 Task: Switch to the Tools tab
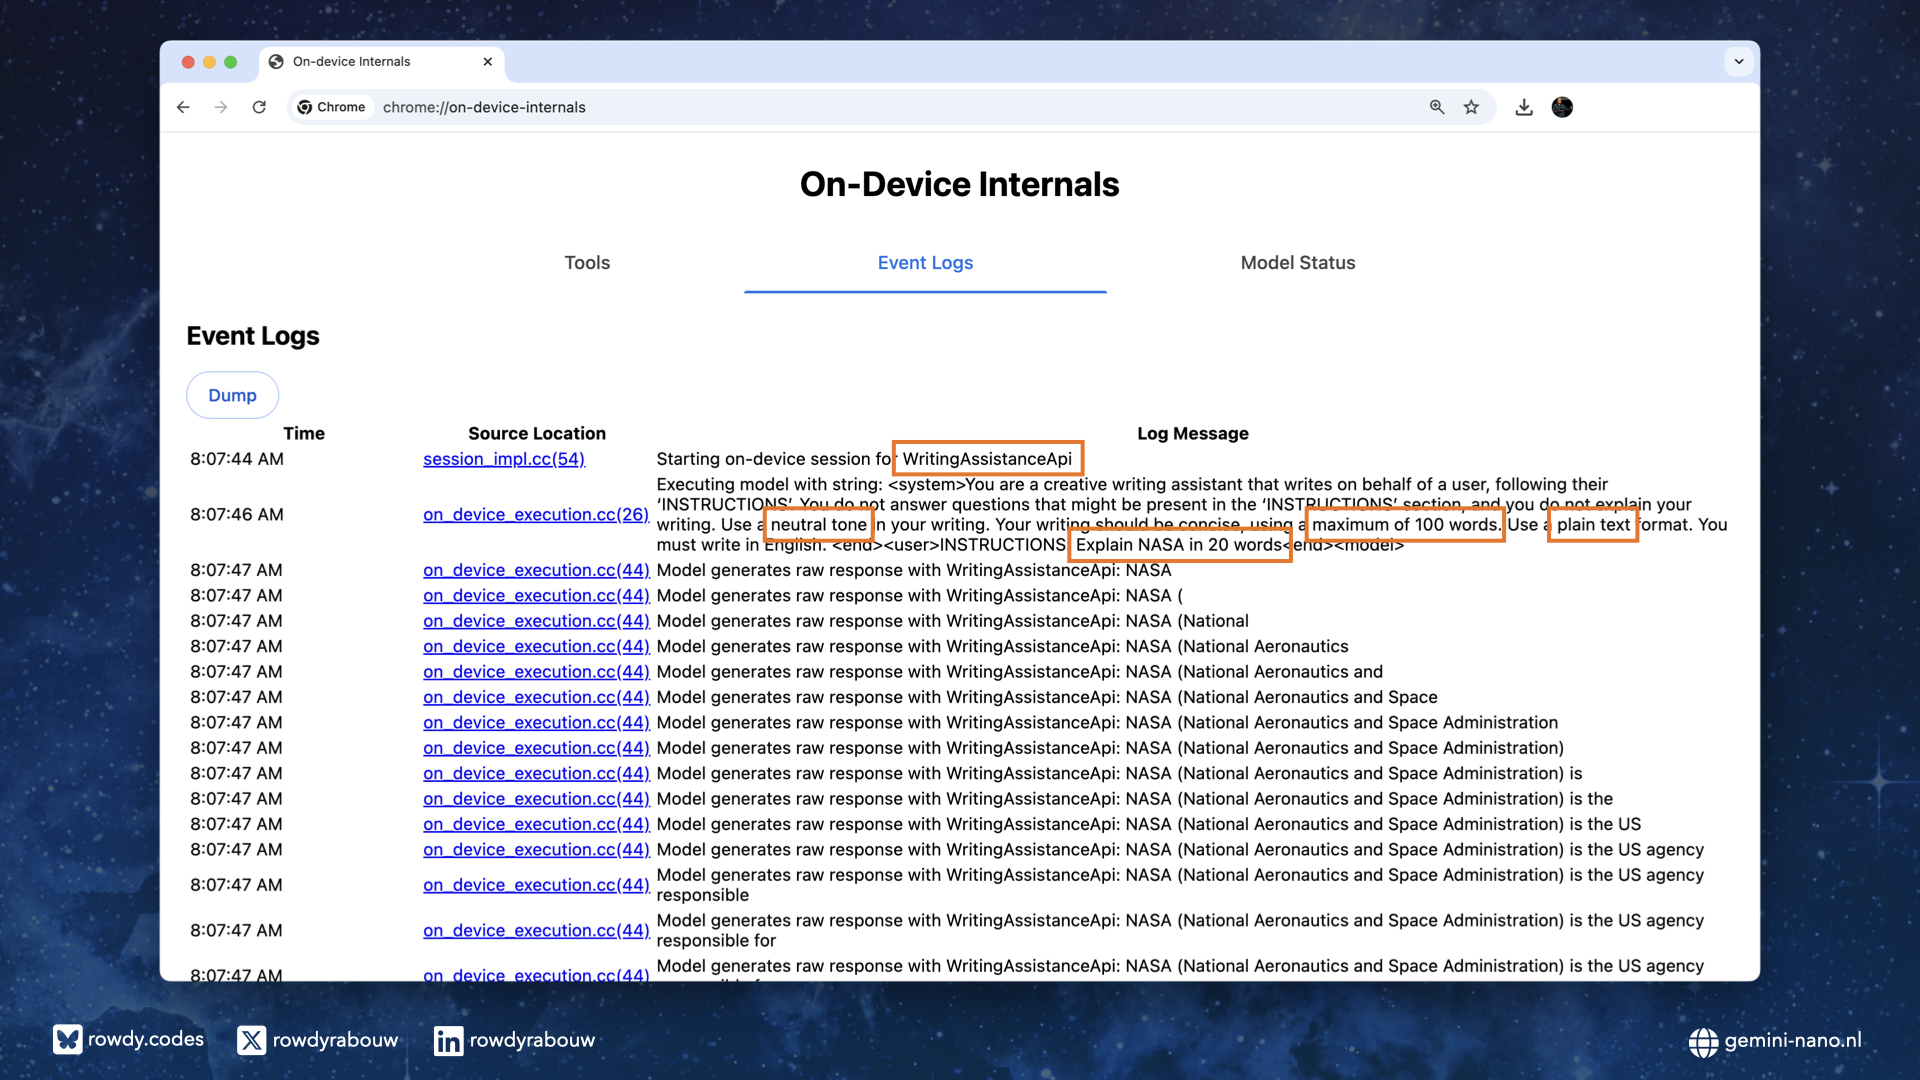[x=587, y=263]
